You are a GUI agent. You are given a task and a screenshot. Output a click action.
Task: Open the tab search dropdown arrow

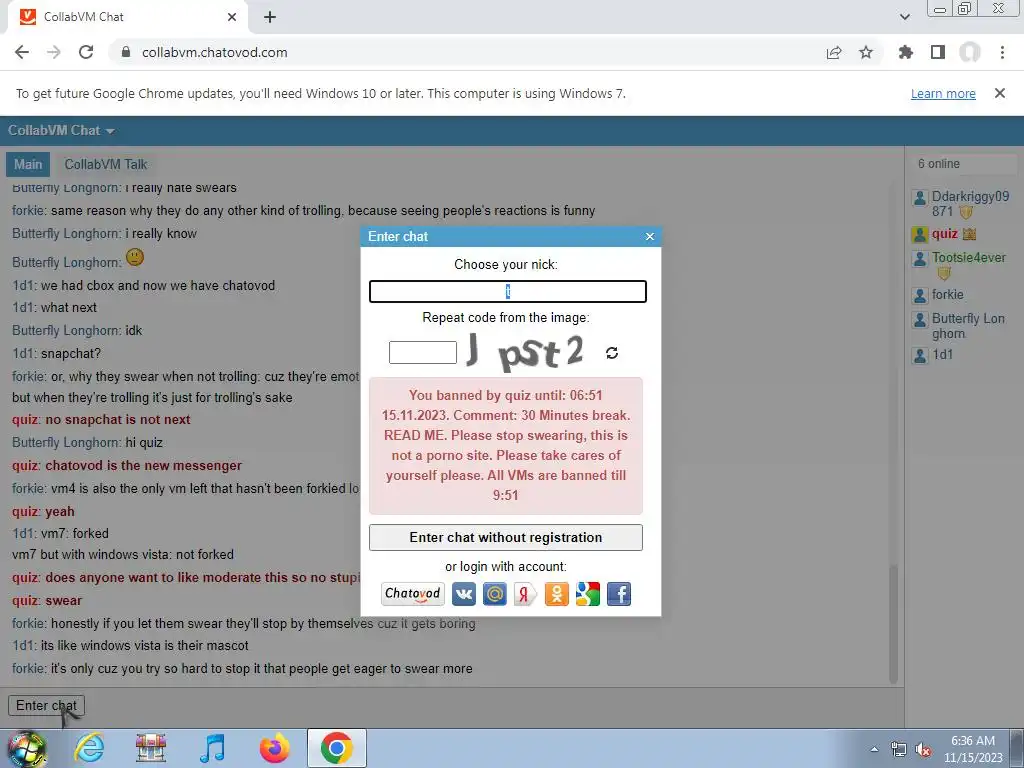[904, 17]
